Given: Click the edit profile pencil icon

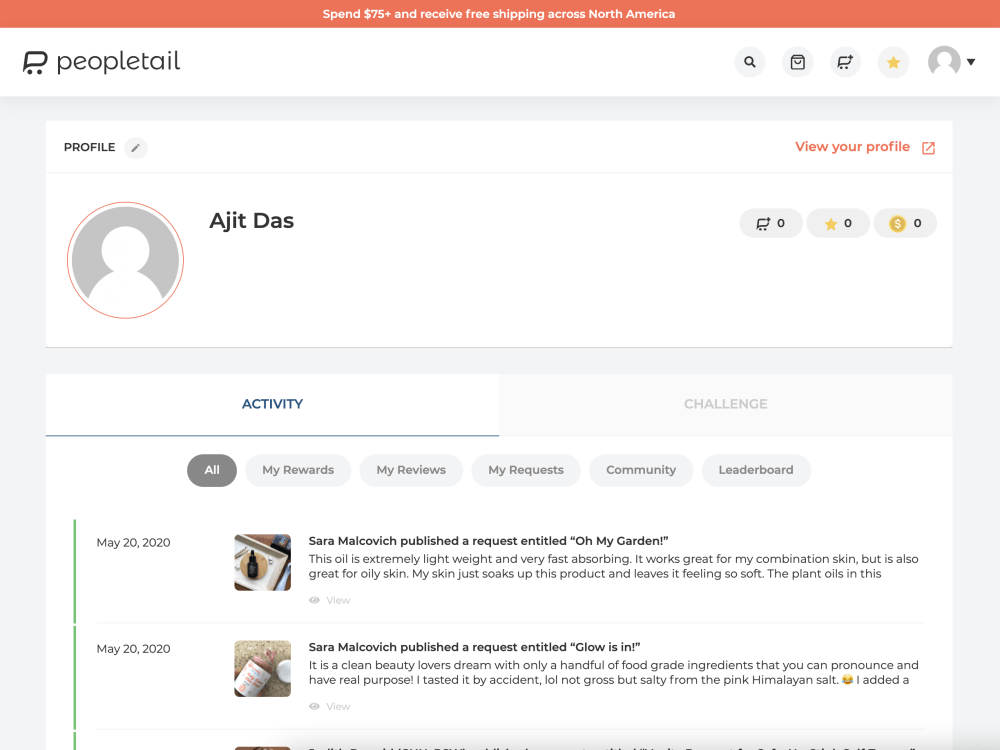Looking at the screenshot, I should (136, 148).
